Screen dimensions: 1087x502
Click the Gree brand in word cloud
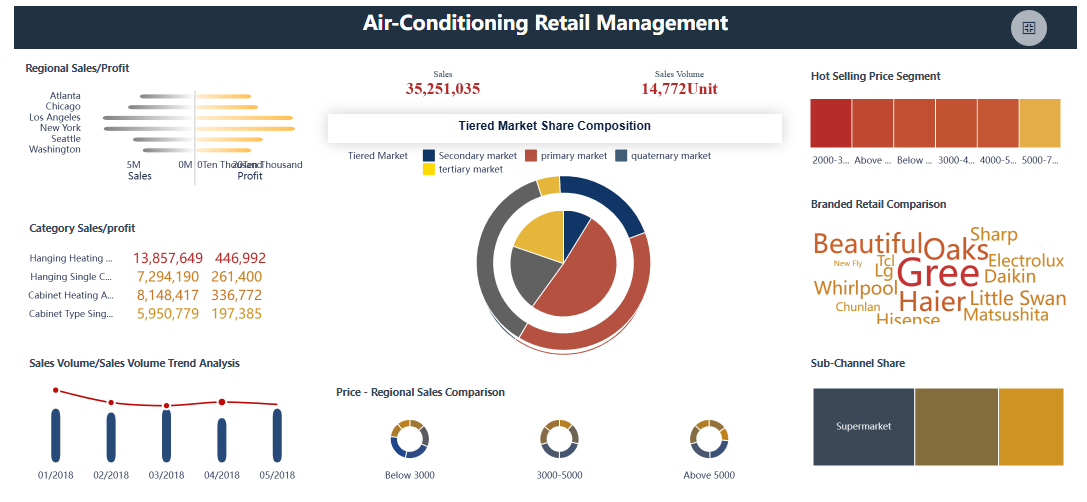click(937, 272)
